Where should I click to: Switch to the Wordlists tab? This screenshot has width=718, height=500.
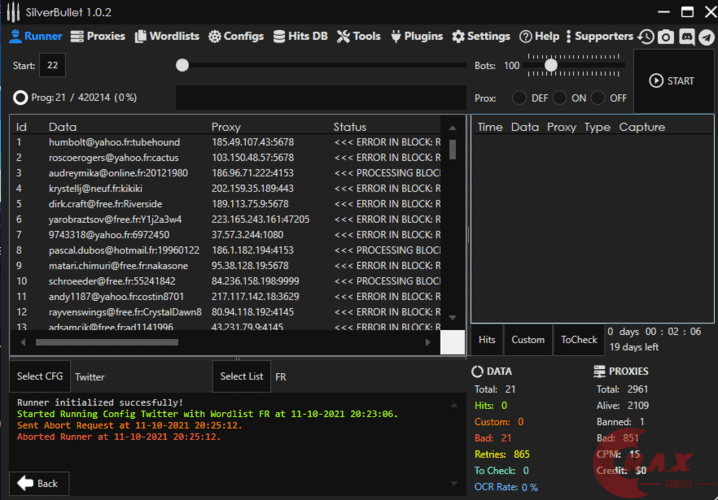[x=166, y=36]
